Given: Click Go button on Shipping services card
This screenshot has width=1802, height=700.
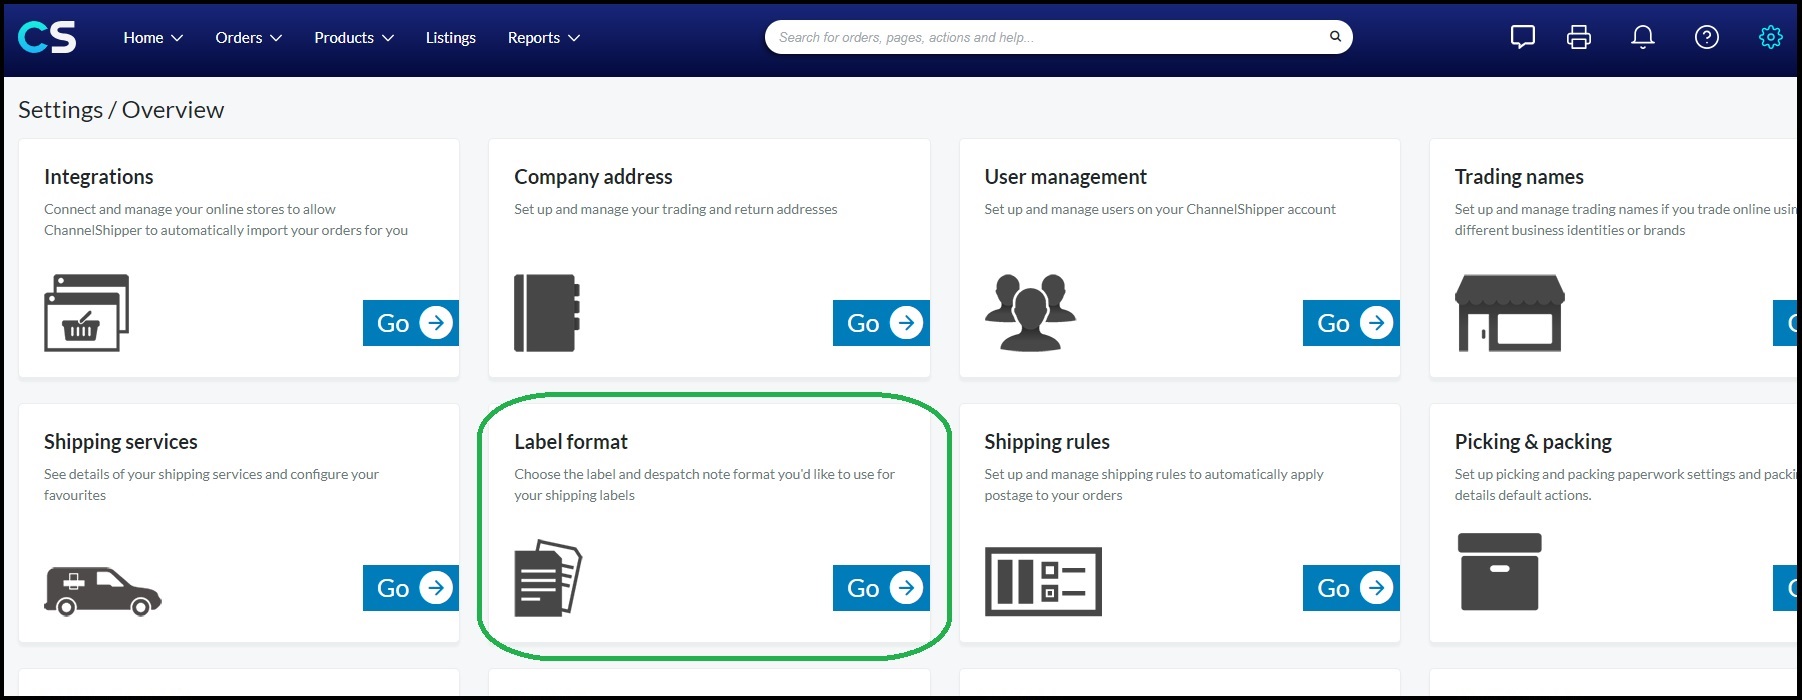Looking at the screenshot, I should [411, 588].
